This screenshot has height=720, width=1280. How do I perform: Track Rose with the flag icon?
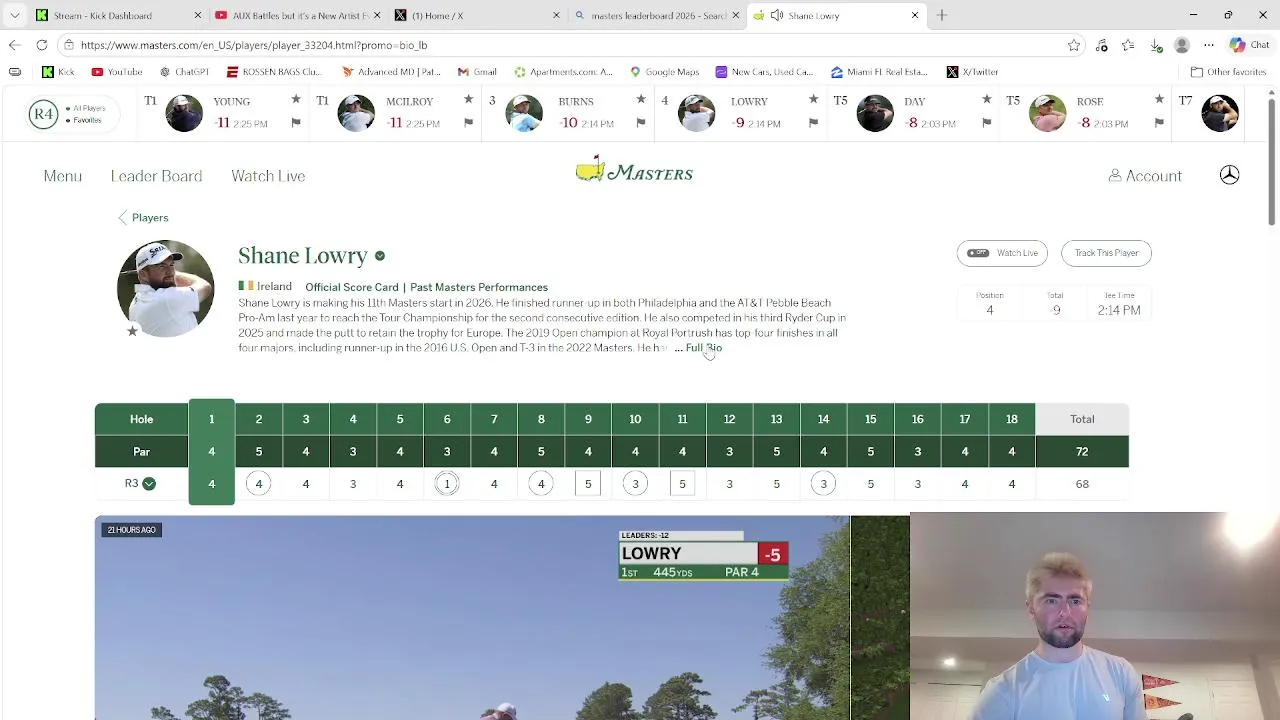[x=1159, y=123]
